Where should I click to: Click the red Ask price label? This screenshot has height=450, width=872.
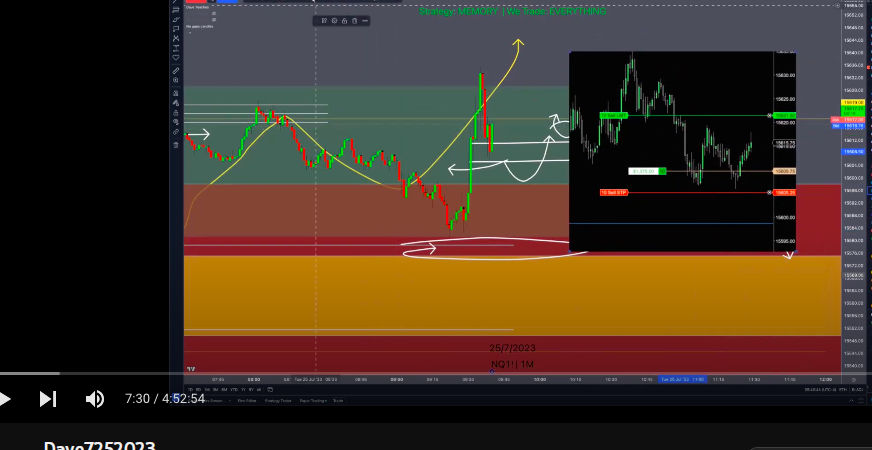[x=848, y=120]
